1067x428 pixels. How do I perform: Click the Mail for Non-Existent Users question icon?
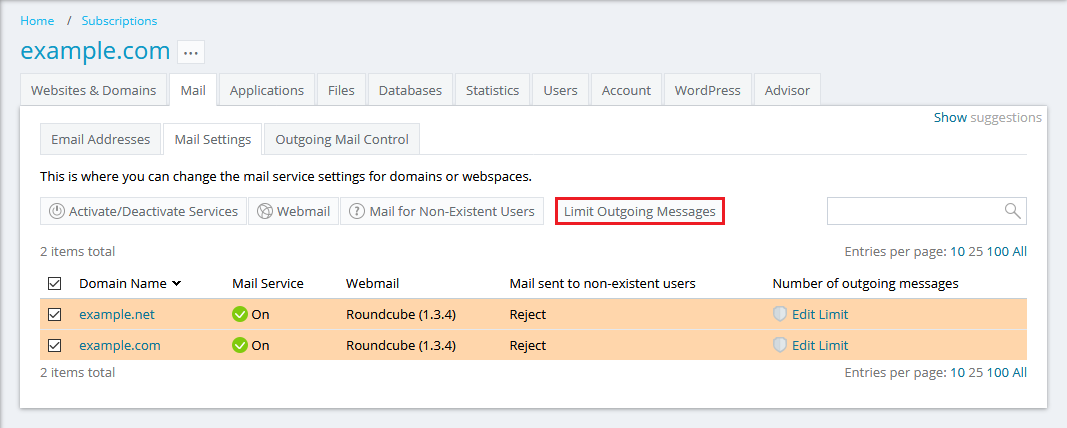(x=357, y=211)
